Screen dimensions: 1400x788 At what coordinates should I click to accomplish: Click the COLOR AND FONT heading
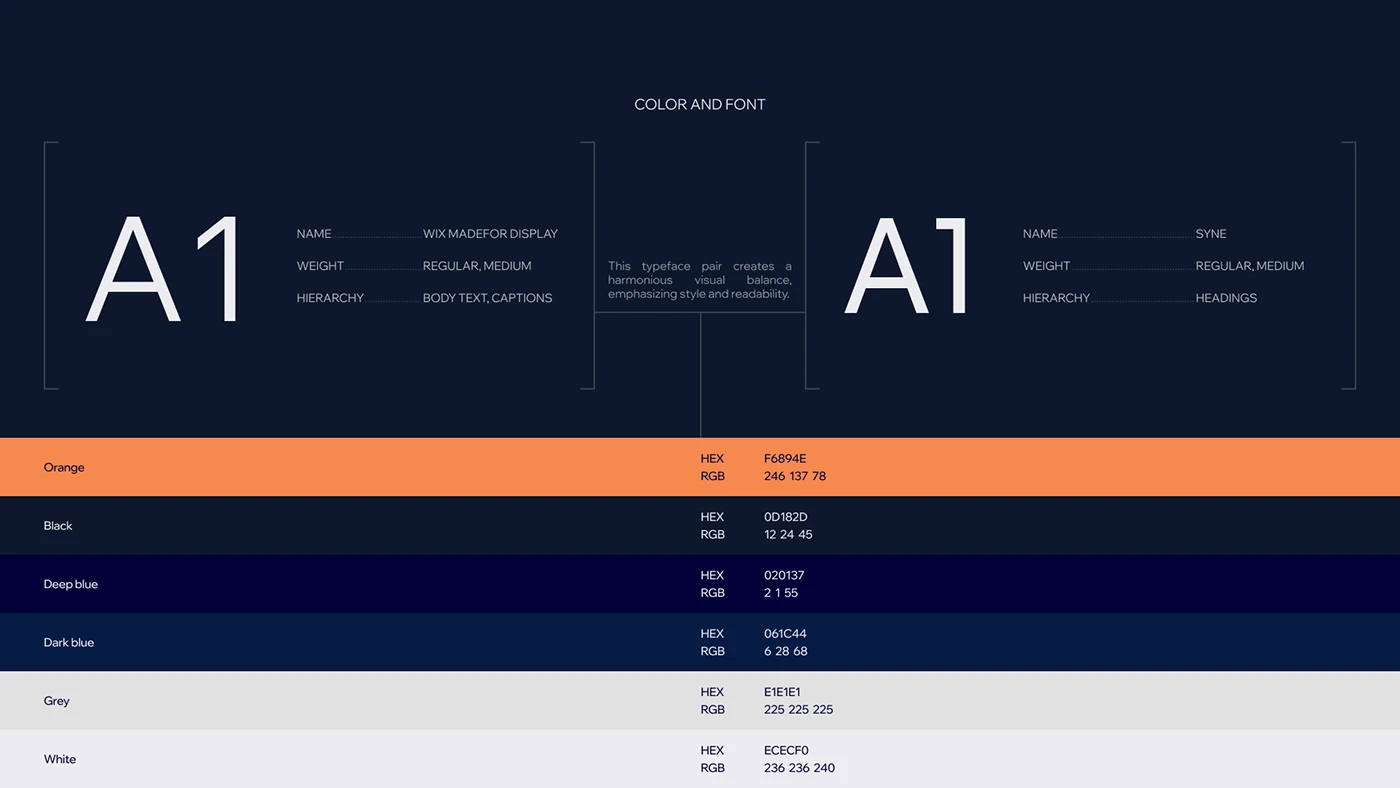699,104
